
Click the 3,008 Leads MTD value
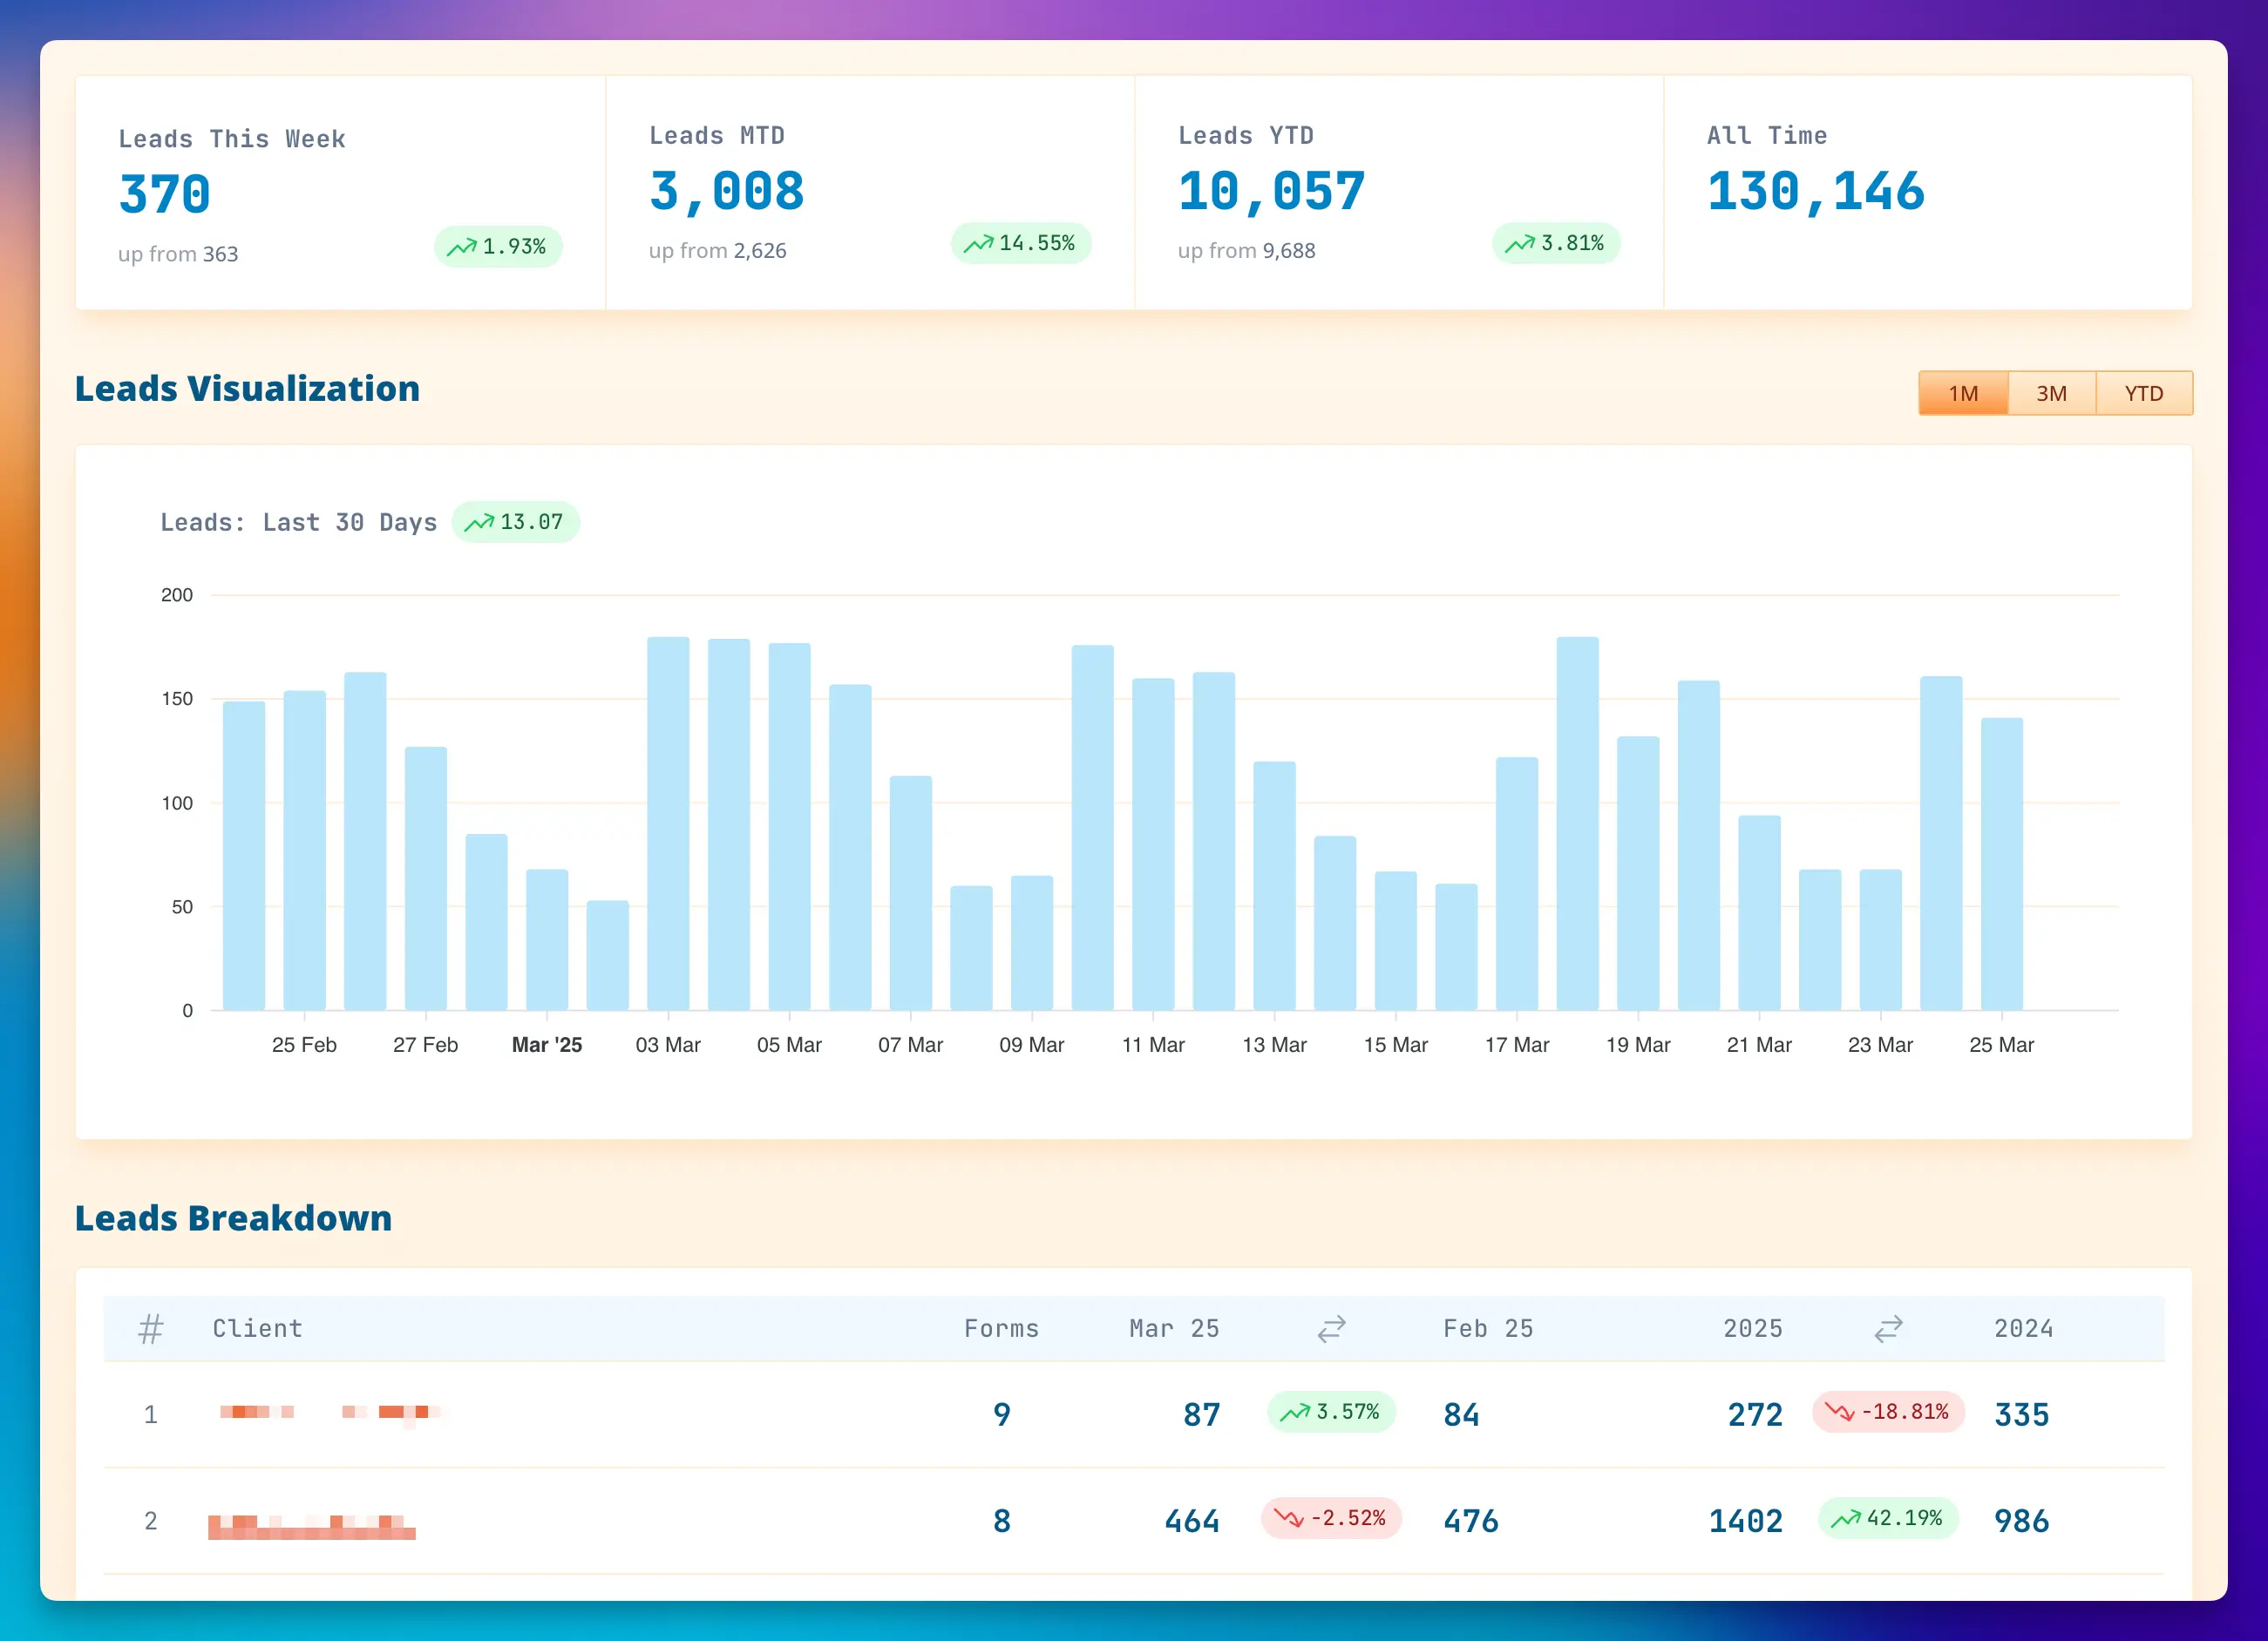click(x=726, y=191)
